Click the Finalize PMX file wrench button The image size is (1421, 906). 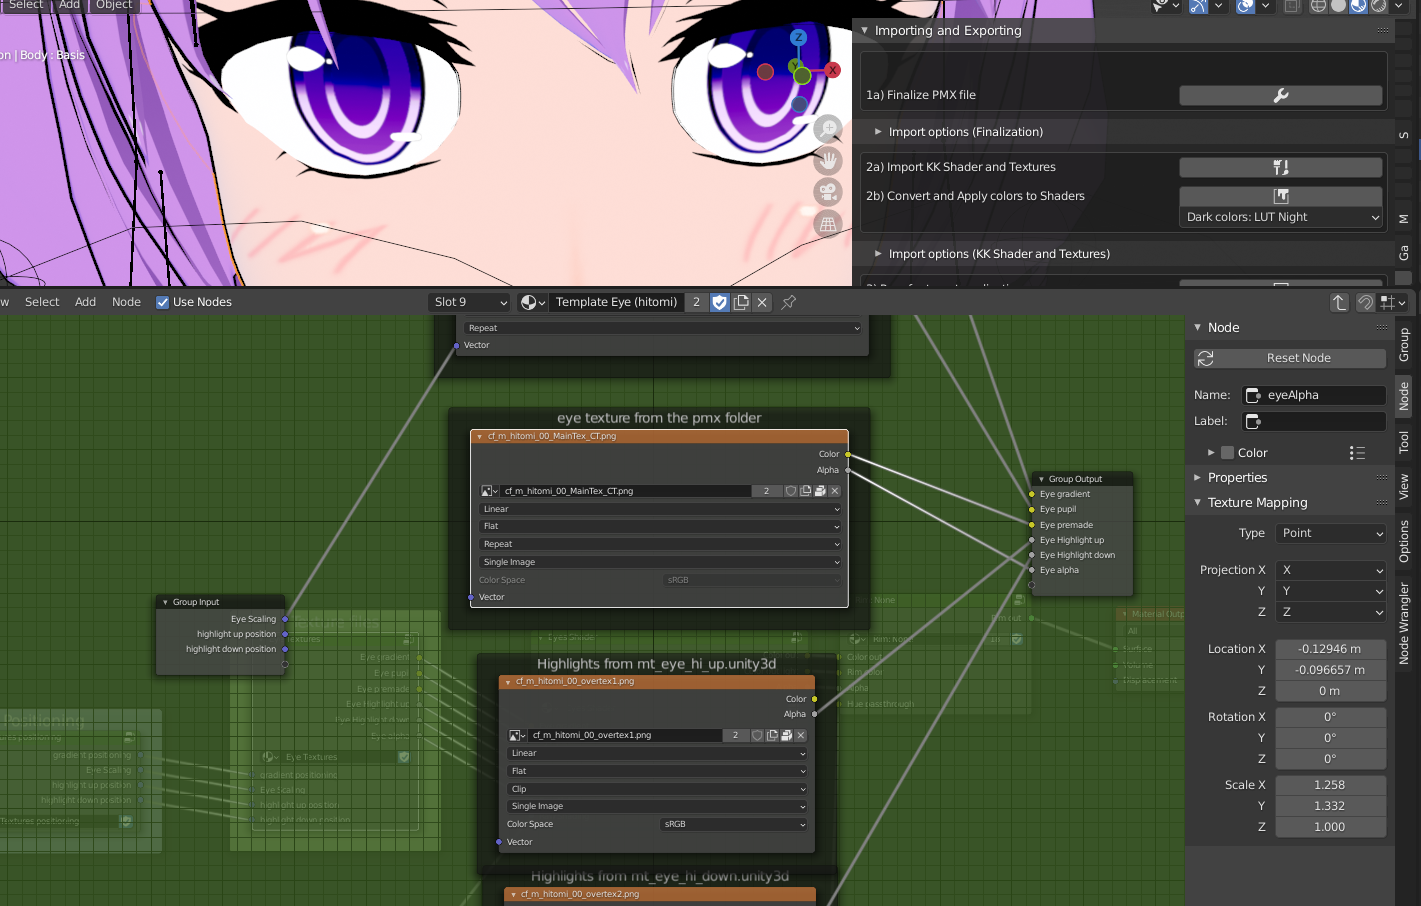click(1280, 95)
